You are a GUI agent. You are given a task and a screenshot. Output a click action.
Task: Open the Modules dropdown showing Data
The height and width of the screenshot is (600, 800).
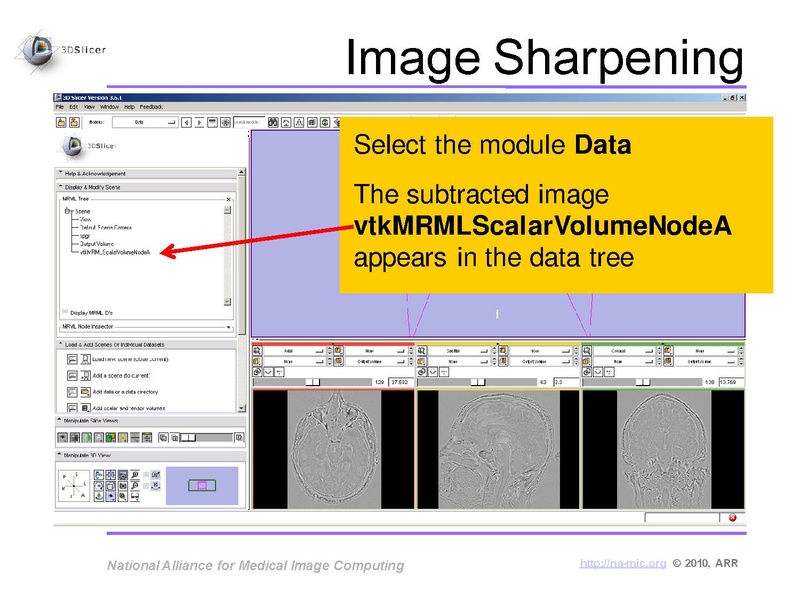[x=145, y=122]
